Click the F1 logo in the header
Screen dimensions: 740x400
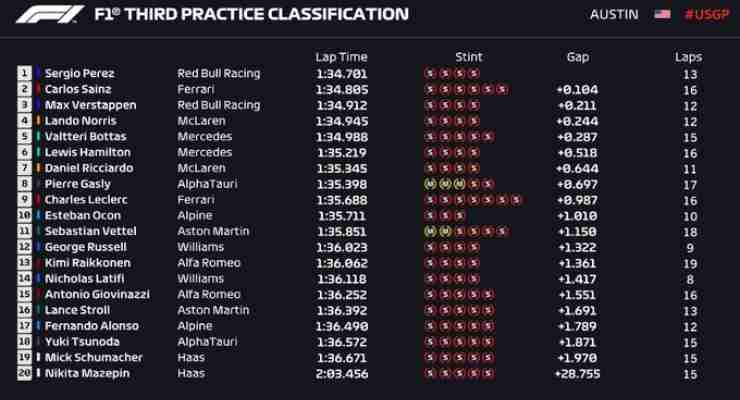coord(50,14)
